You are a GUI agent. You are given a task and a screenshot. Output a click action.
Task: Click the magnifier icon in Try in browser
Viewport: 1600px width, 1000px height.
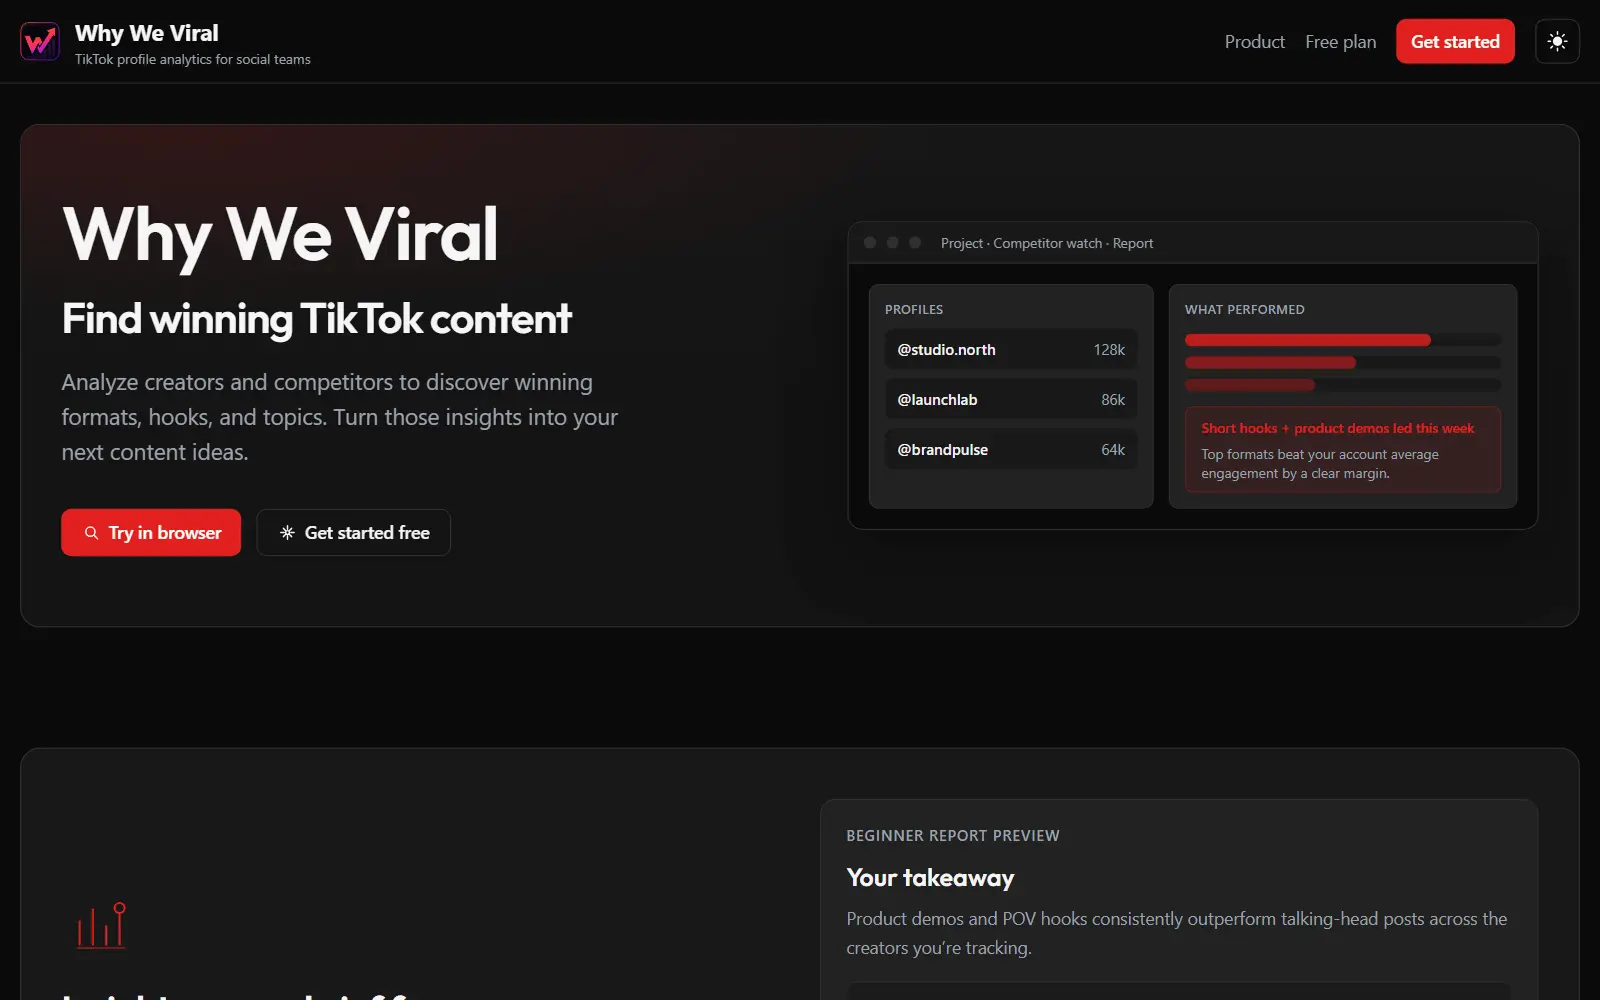[x=91, y=533]
